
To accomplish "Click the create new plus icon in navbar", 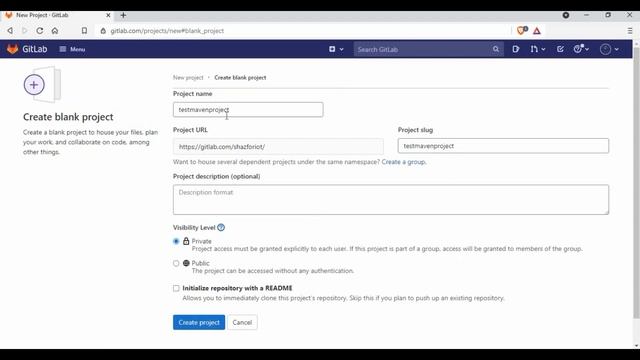I will 332,49.
